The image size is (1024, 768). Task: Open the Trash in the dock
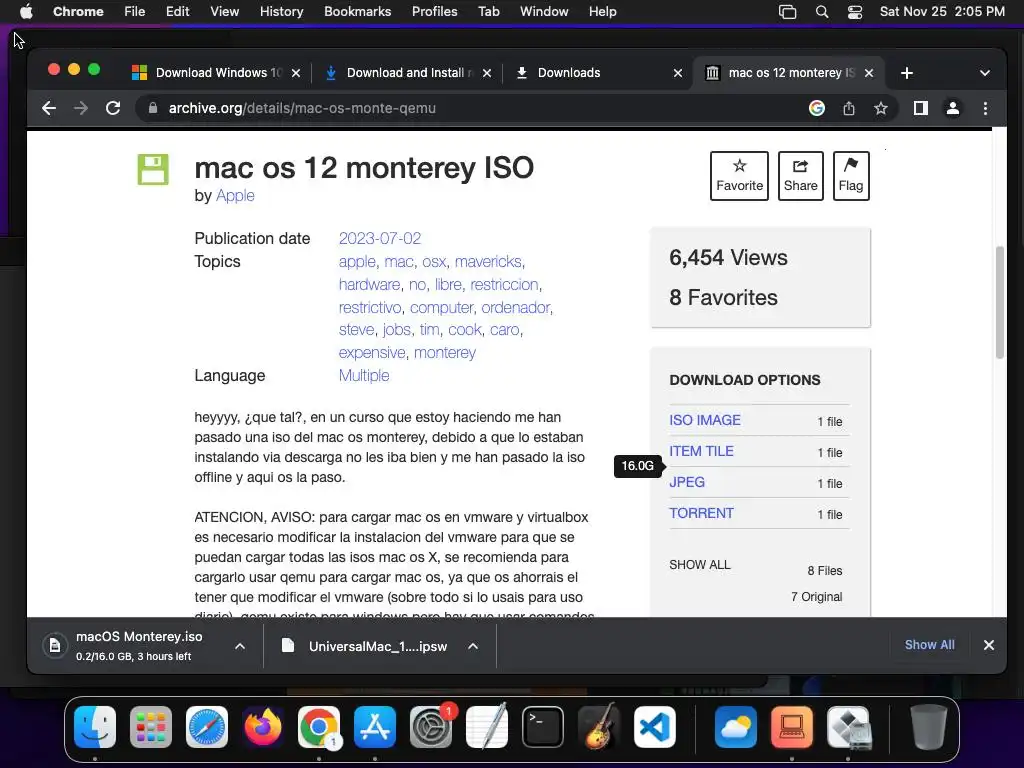click(929, 727)
